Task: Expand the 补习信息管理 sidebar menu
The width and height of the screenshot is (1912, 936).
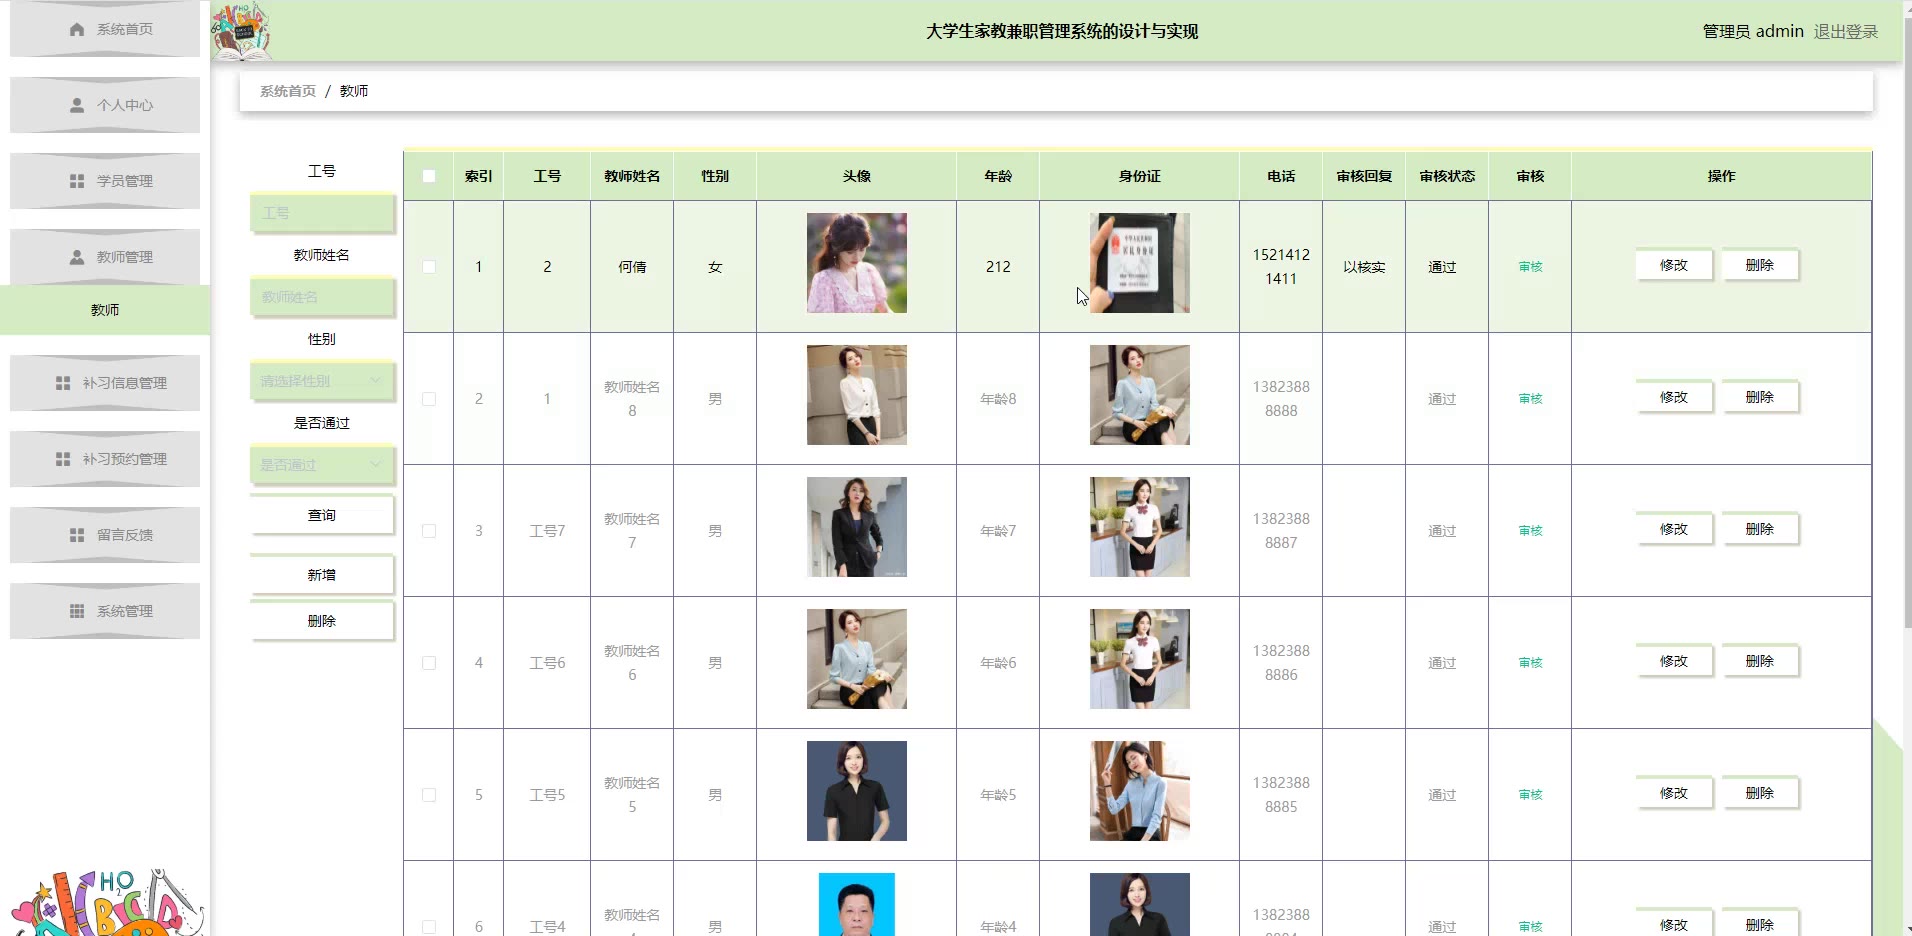Action: [x=105, y=383]
